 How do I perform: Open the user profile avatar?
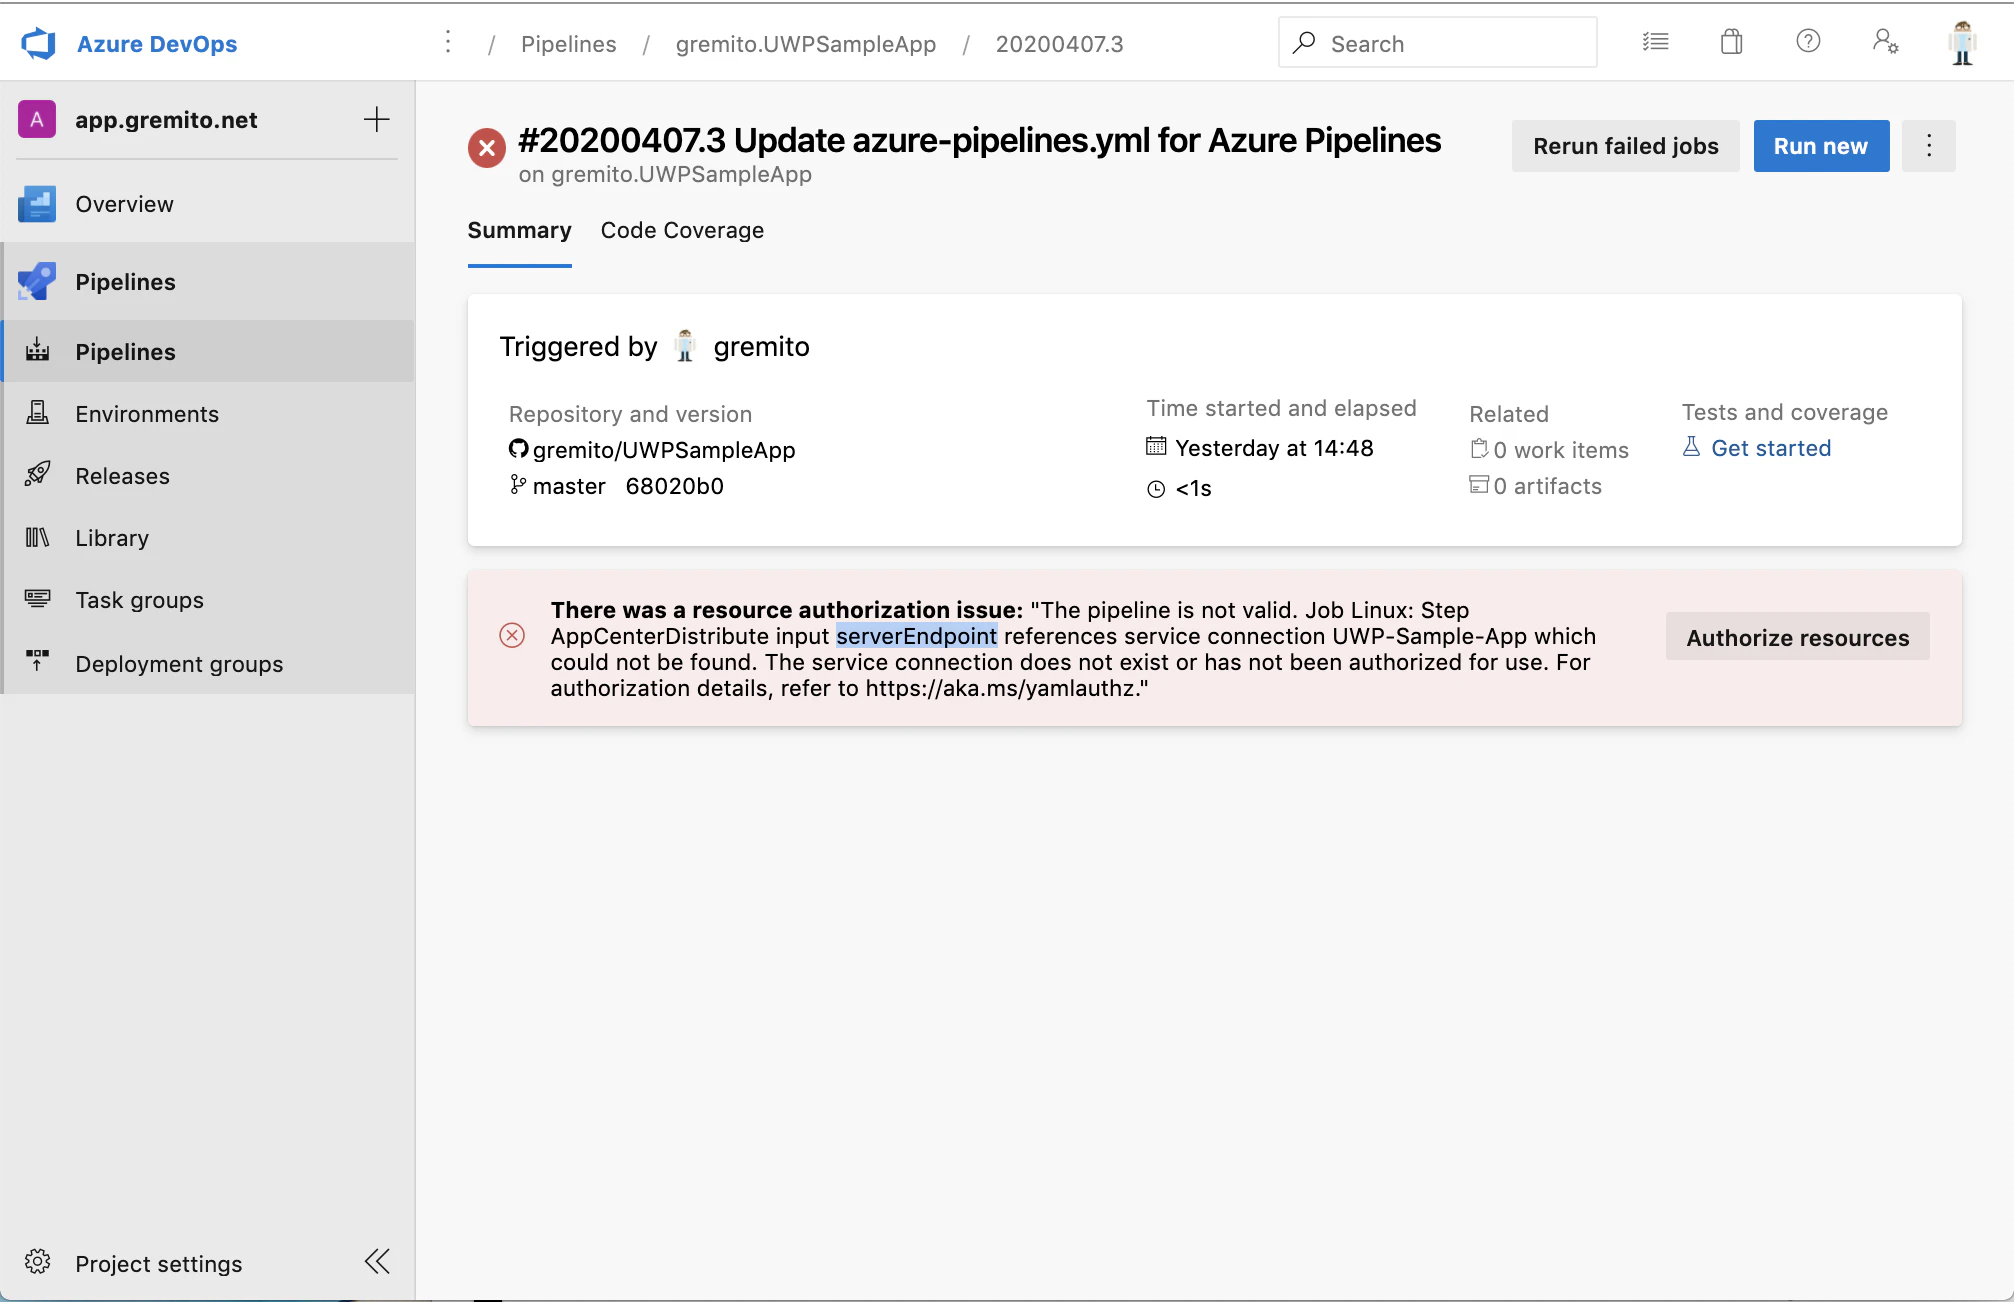(1962, 43)
